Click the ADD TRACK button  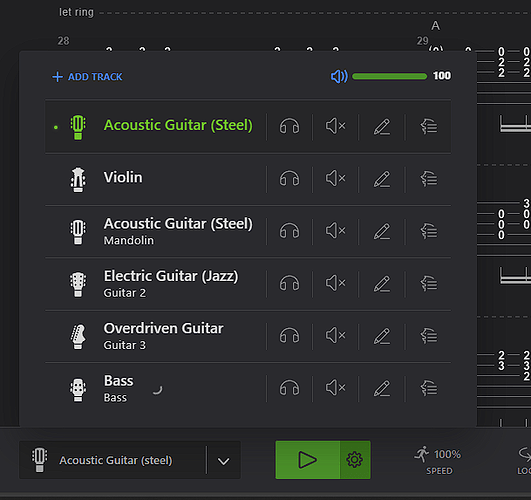[x=87, y=77]
